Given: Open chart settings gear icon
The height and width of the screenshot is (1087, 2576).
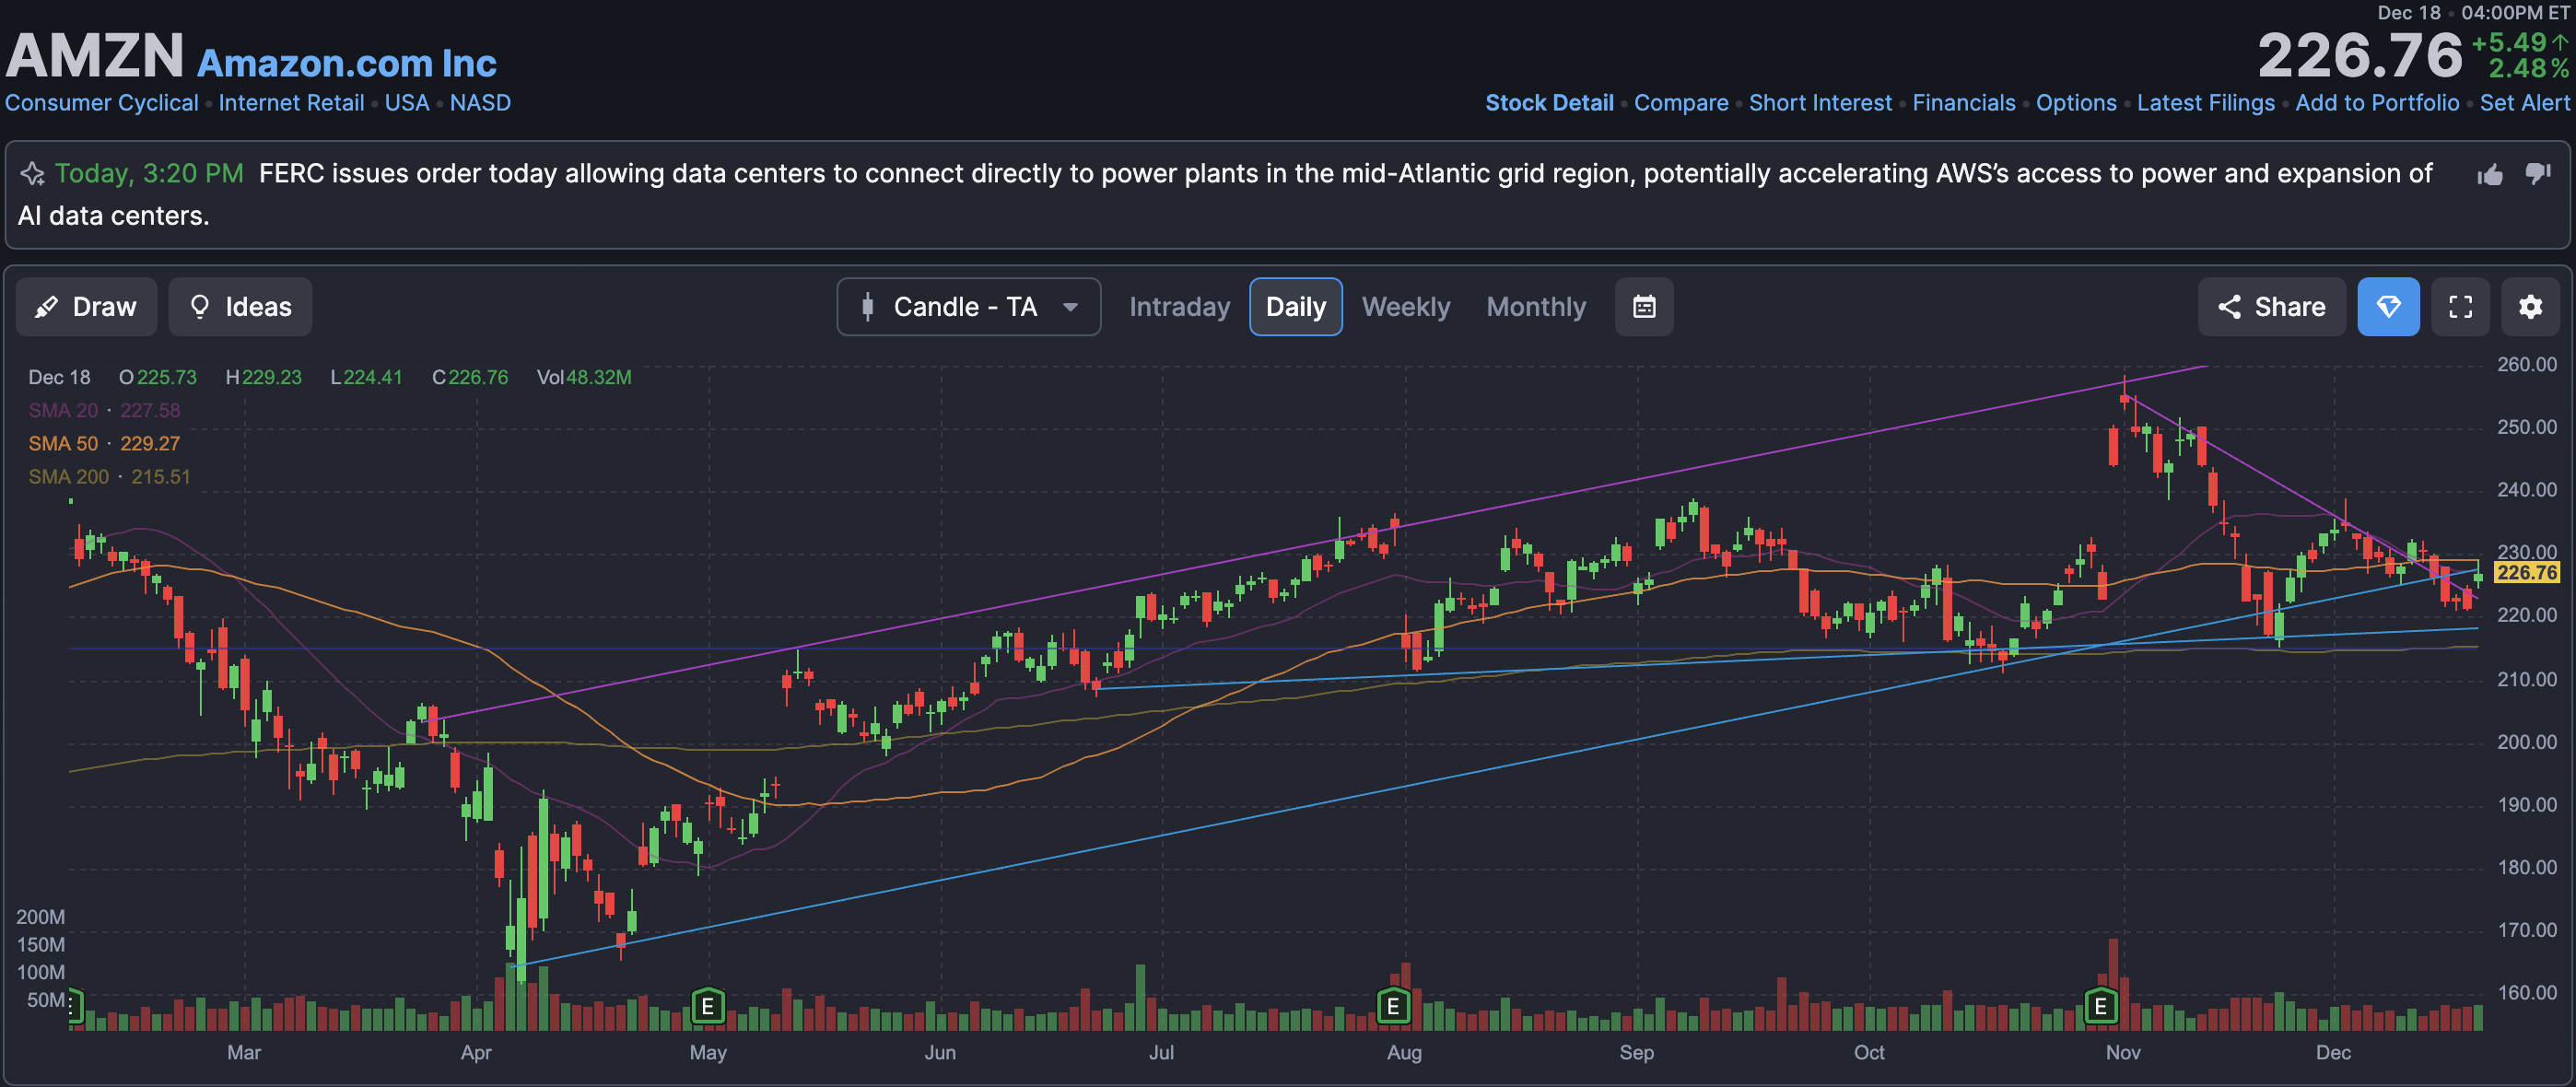Looking at the screenshot, I should [x=2530, y=307].
